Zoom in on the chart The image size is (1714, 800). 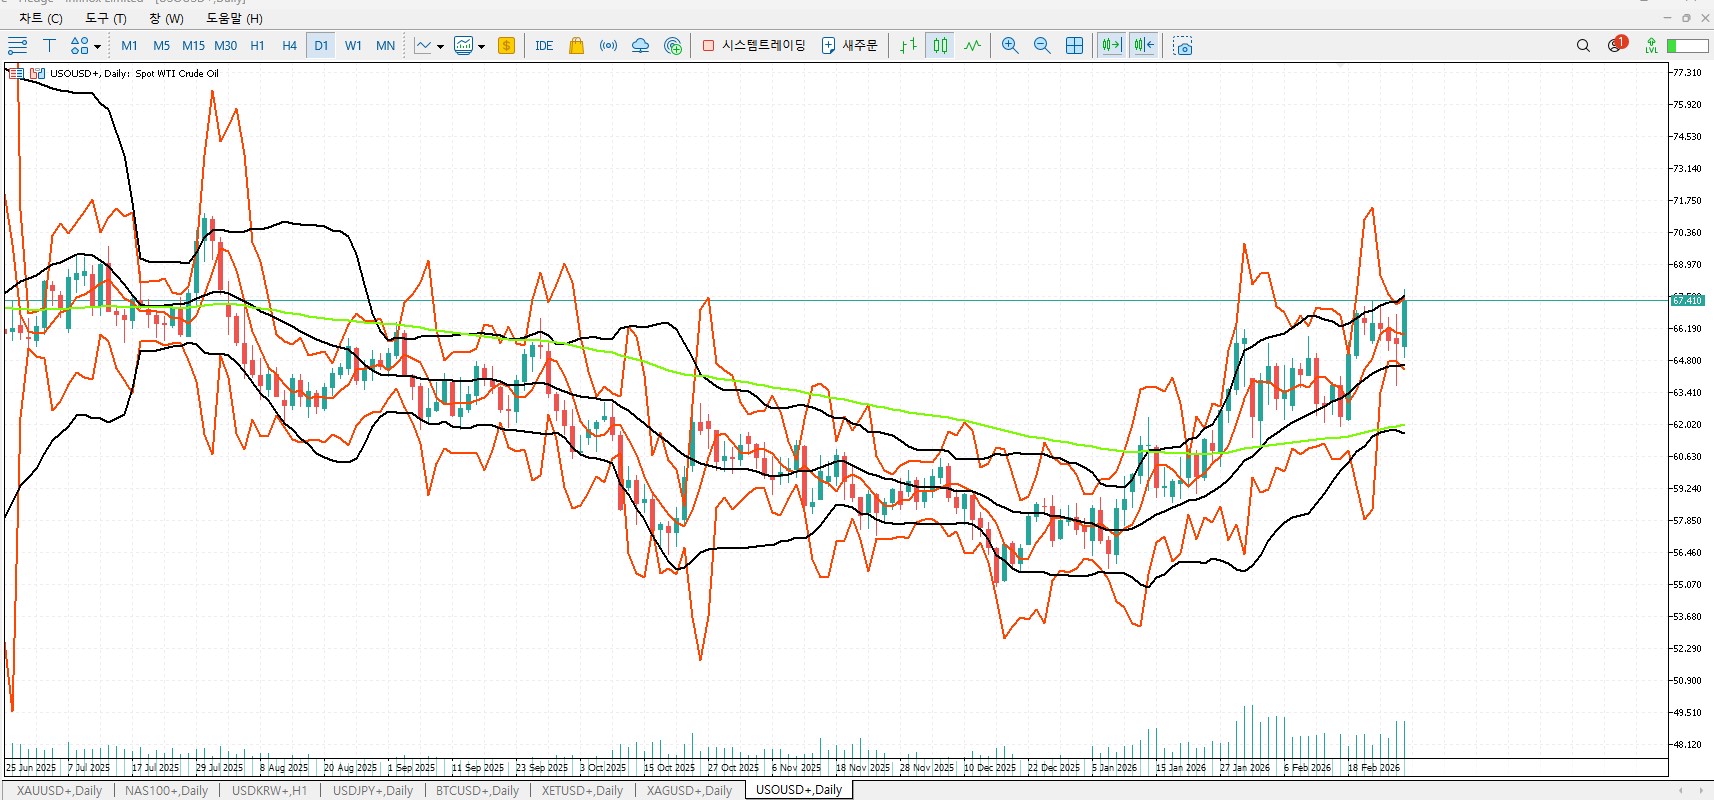click(x=1010, y=45)
